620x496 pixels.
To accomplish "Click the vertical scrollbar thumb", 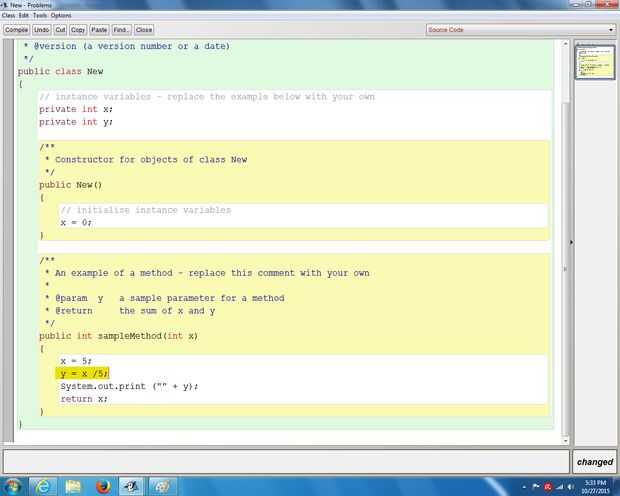I will click(565, 269).
